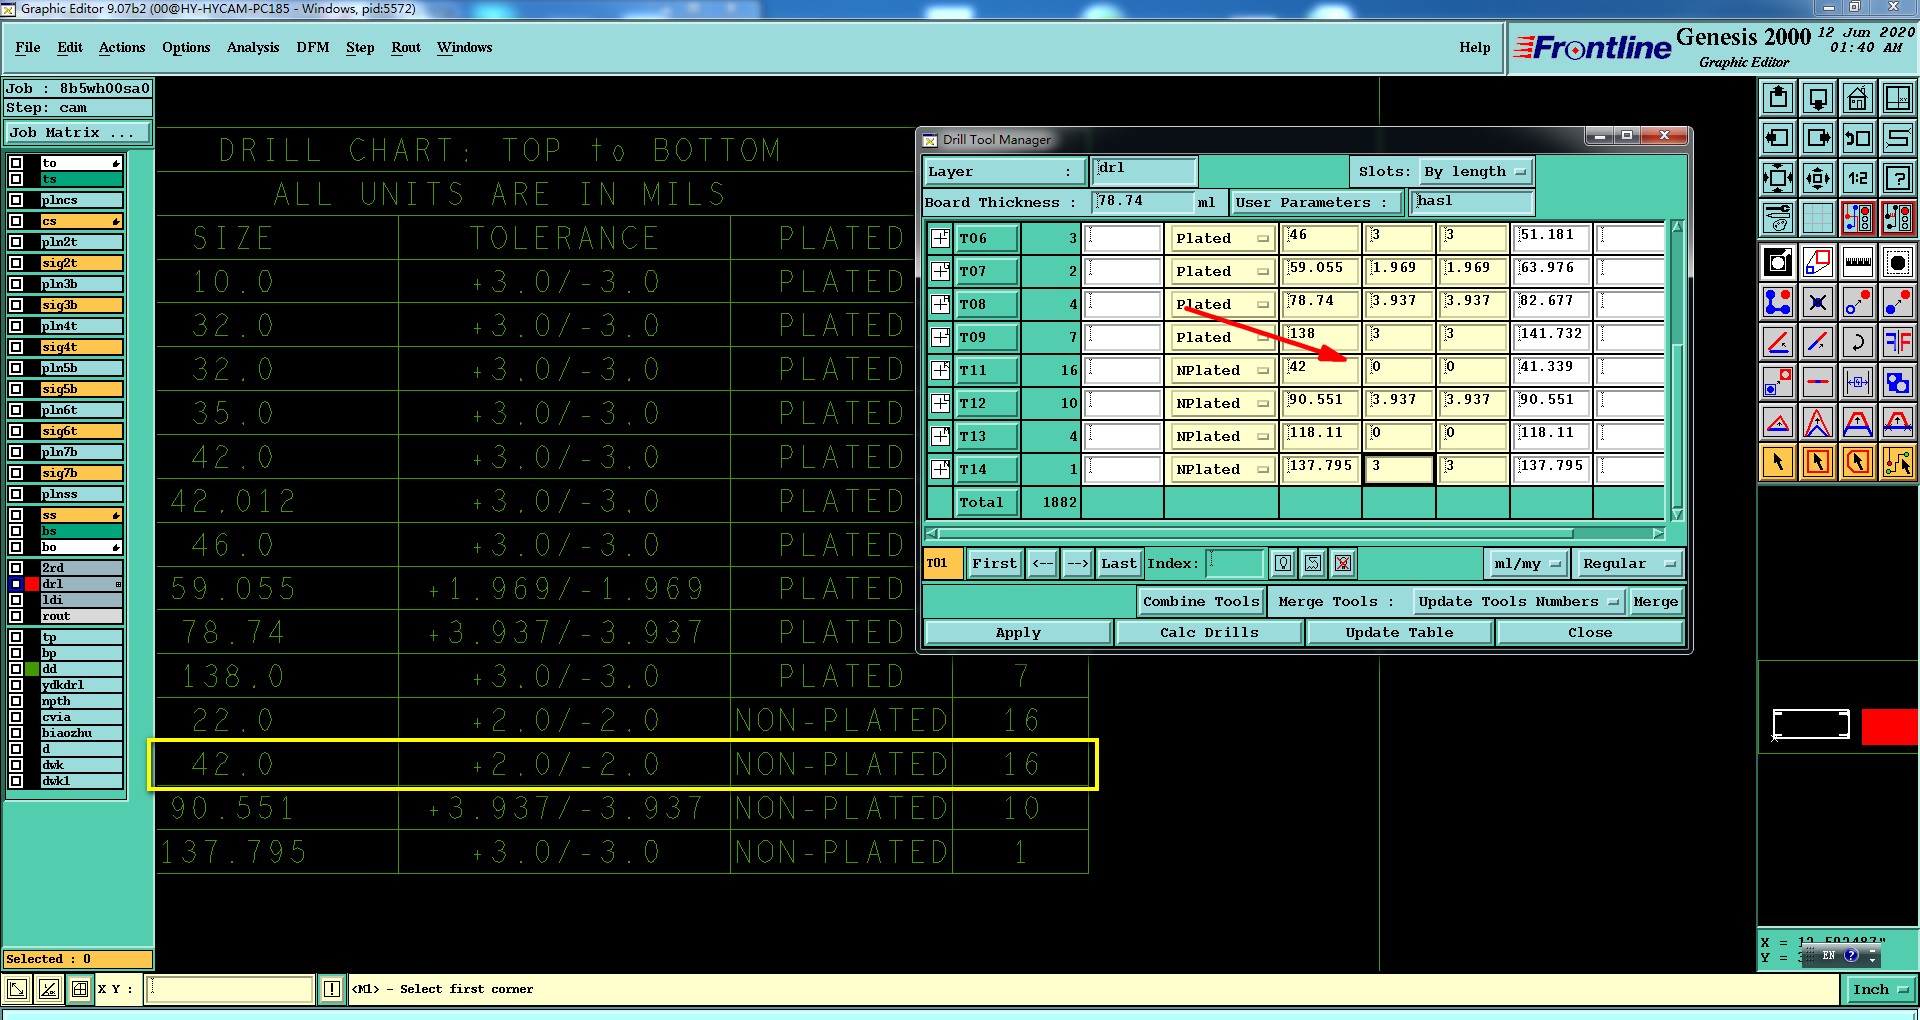The height and width of the screenshot is (1020, 1920).
Task: Select the net path select arrow tool
Action: click(1898, 462)
